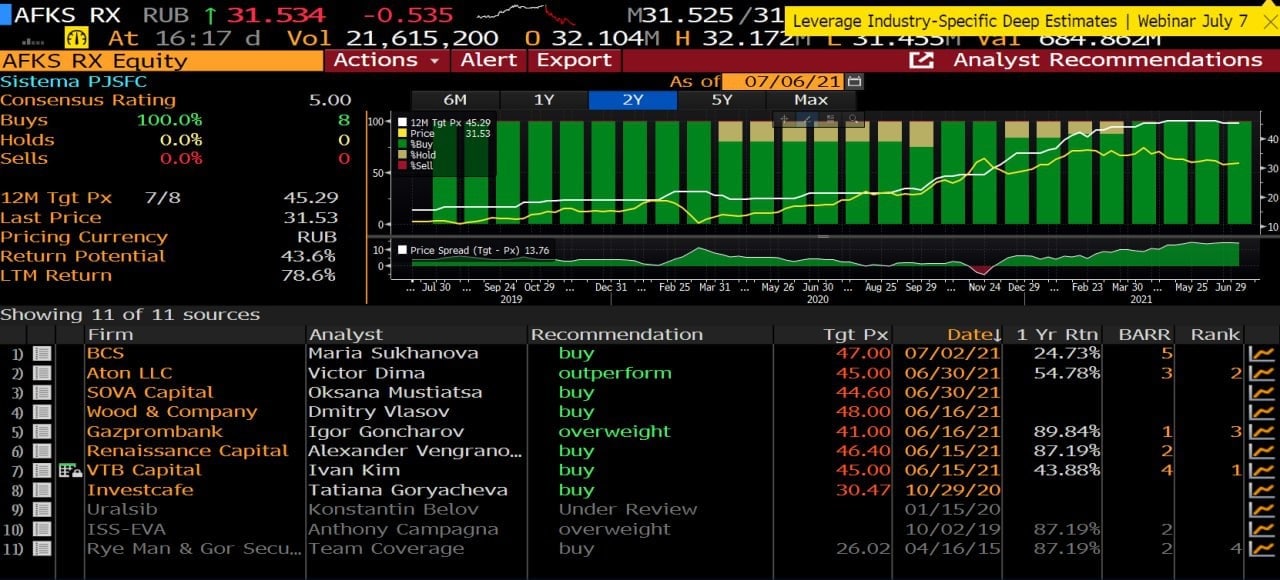Open the chart icon for SOVA Capital row
The width and height of the screenshot is (1280, 580).
tap(1262, 392)
